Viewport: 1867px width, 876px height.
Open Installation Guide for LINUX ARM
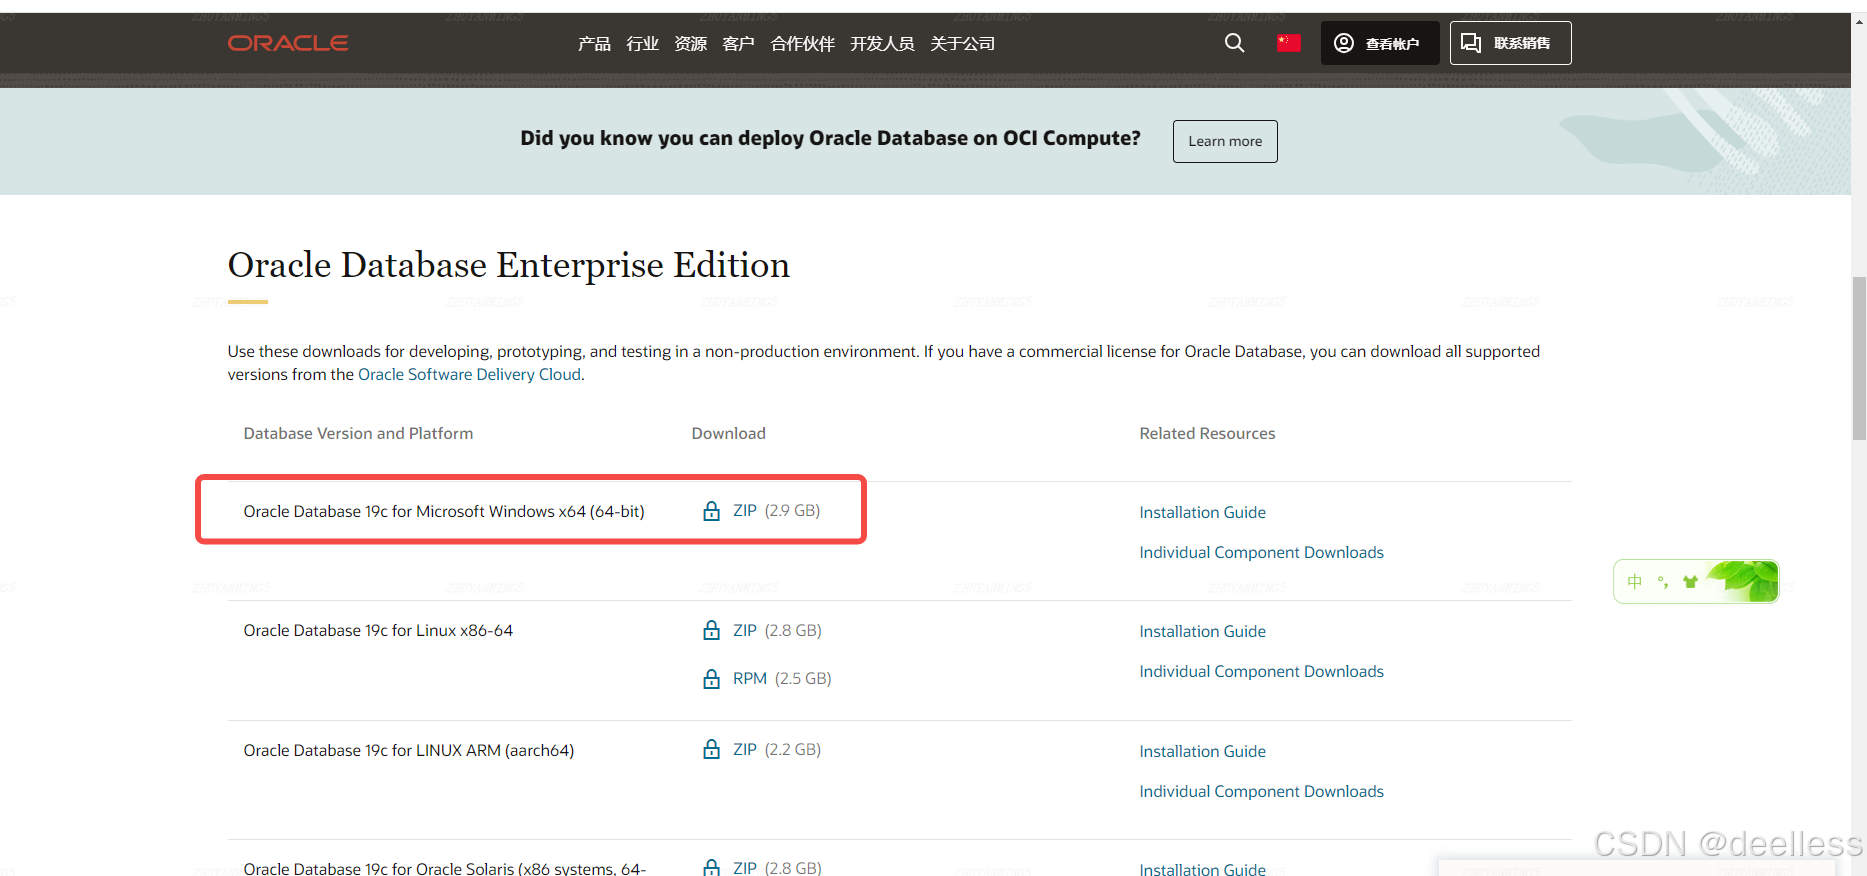[1202, 751]
